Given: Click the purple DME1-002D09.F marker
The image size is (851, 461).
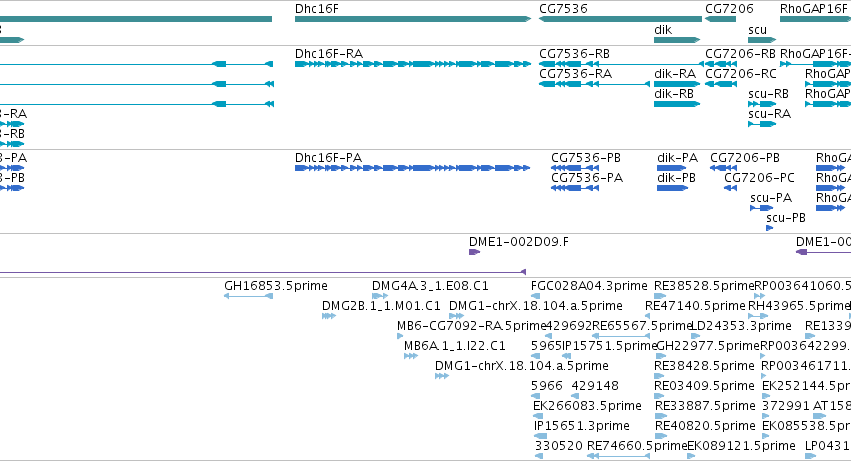Looking at the screenshot, I should (474, 252).
